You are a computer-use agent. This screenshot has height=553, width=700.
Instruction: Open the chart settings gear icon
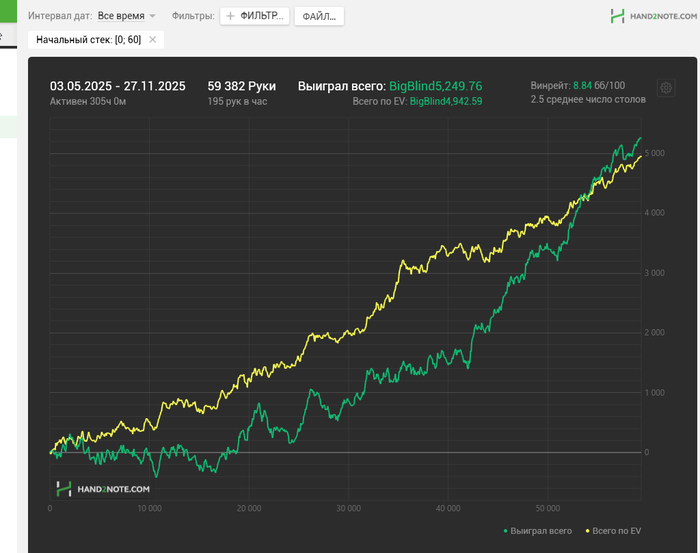tap(666, 88)
